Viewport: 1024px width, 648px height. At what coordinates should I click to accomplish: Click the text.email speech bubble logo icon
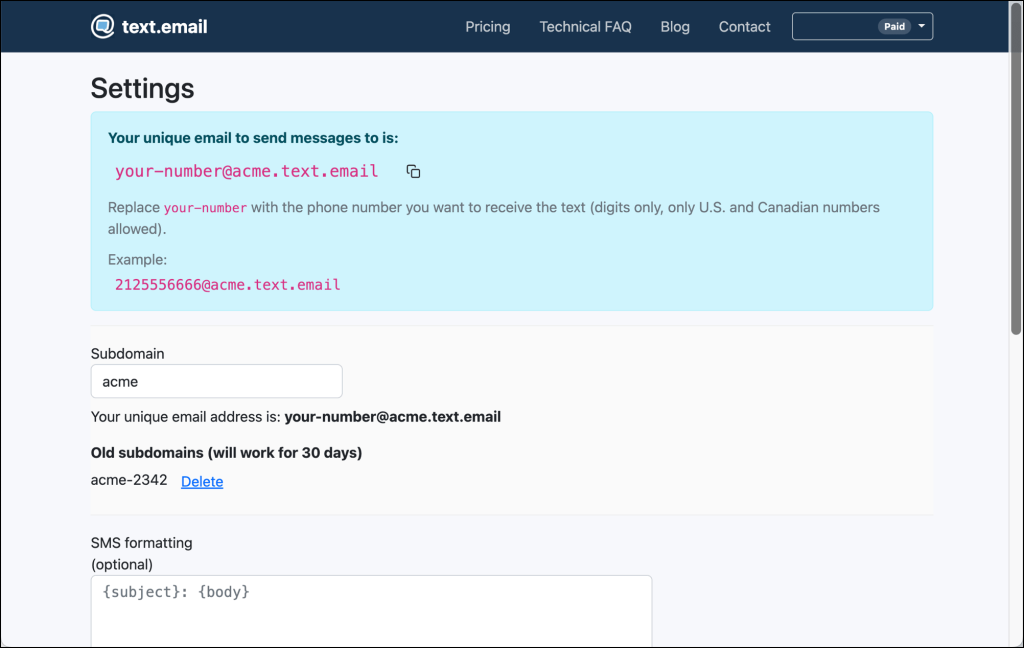[102, 27]
